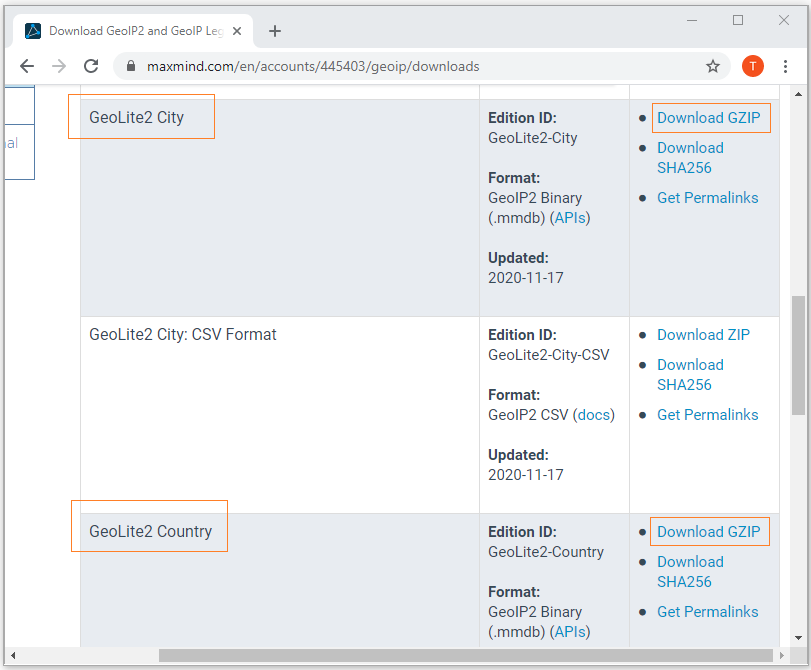
Task: Get Permalinks for GeoLite2 City CSV
Action: tap(708, 415)
